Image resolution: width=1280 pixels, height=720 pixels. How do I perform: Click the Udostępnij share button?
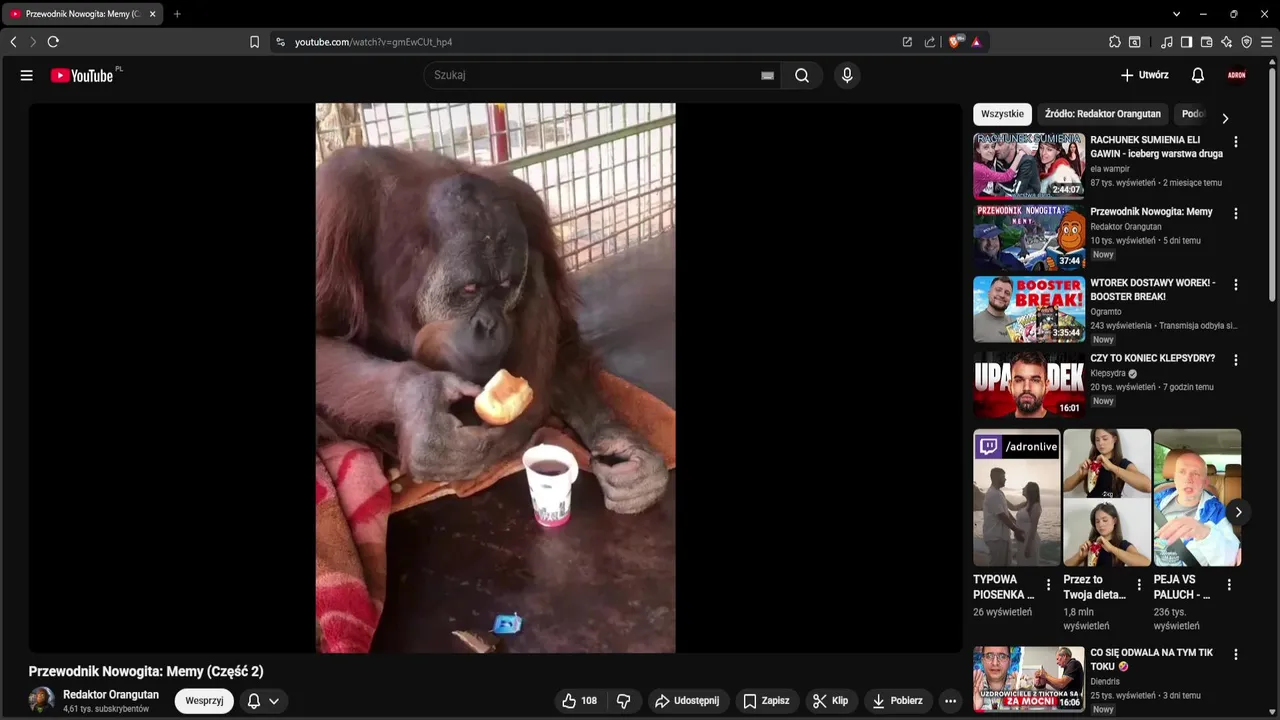click(x=688, y=701)
